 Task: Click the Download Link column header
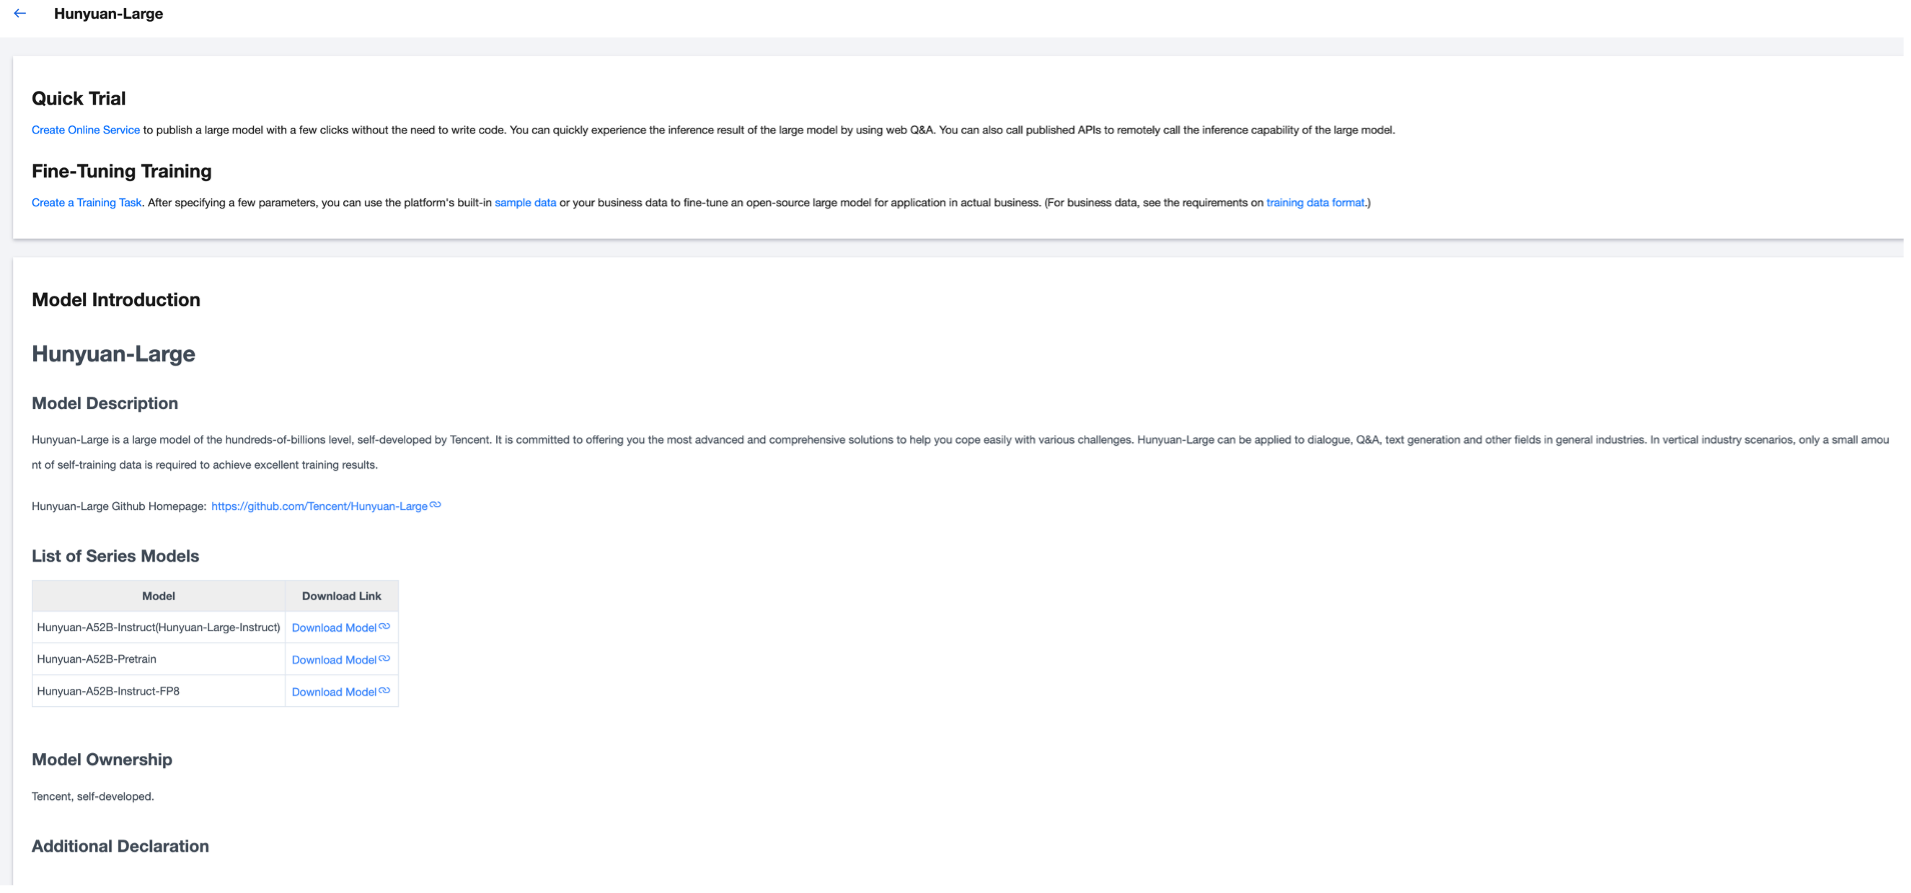pyautogui.click(x=342, y=596)
